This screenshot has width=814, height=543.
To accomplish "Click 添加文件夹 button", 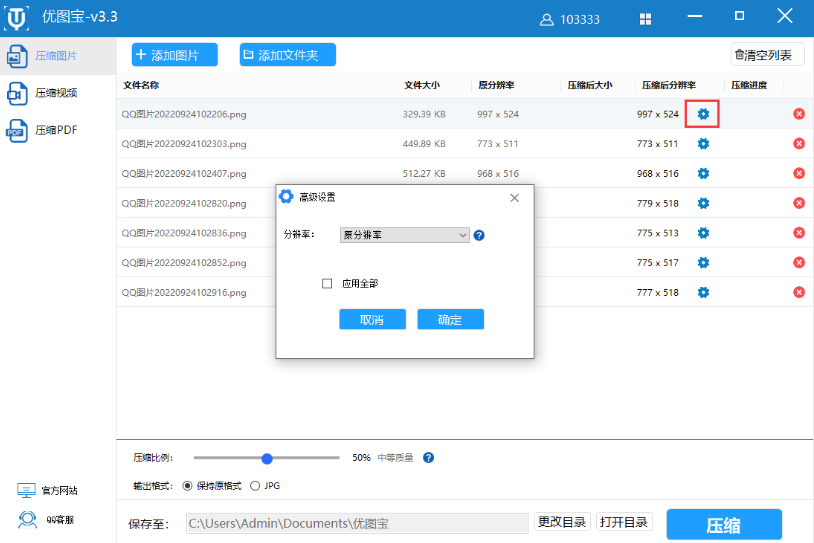I will tap(288, 55).
